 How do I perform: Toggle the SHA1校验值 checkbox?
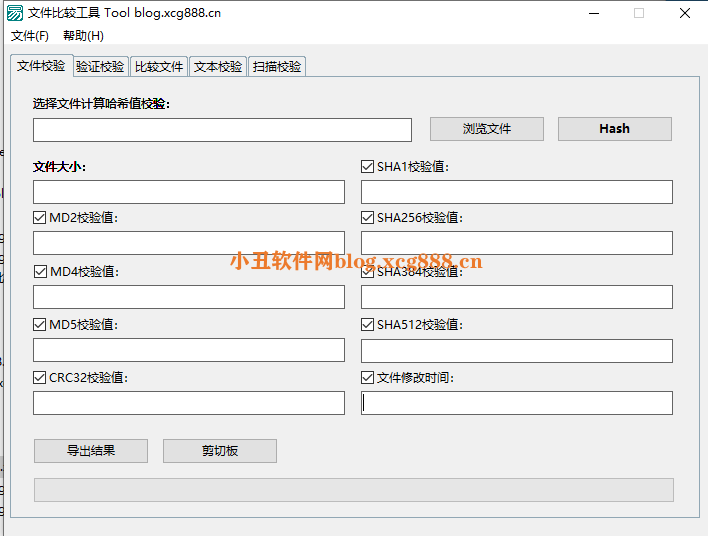[368, 167]
